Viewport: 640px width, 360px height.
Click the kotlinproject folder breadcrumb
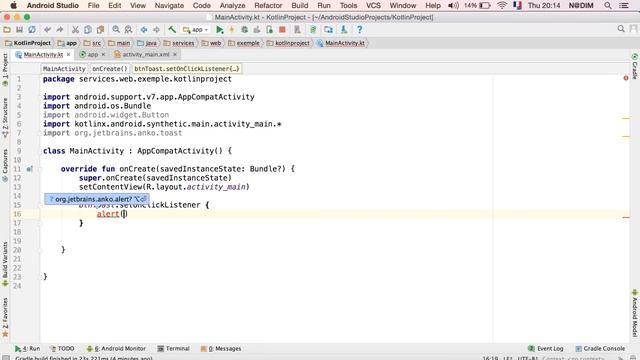[288, 43]
